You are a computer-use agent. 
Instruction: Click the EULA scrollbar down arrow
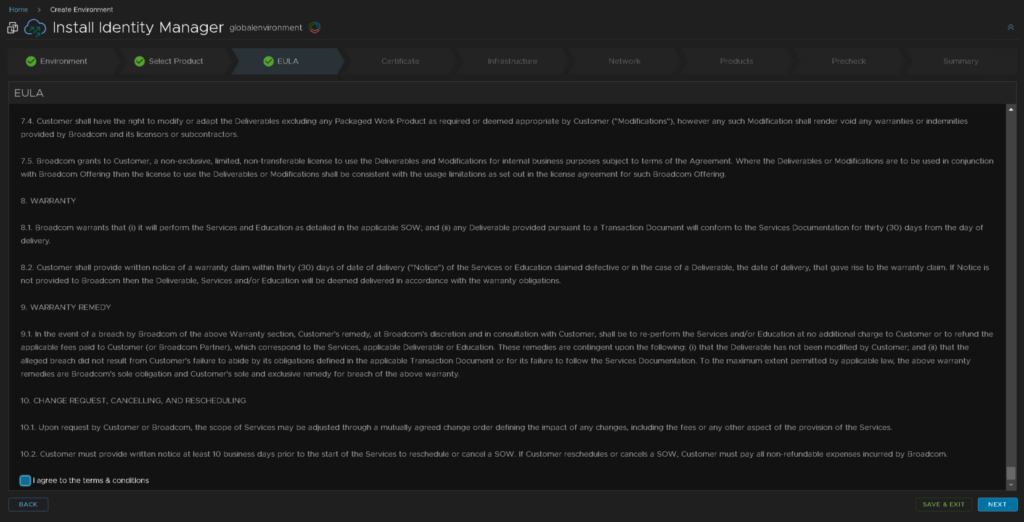coord(1011,485)
